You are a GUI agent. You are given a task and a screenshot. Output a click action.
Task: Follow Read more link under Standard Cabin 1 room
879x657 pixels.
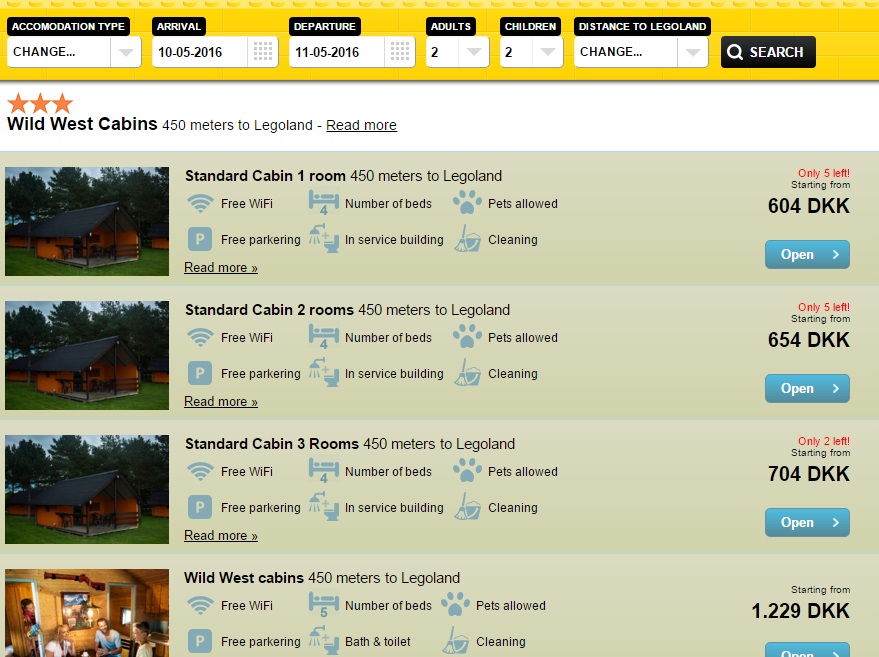[x=221, y=267]
